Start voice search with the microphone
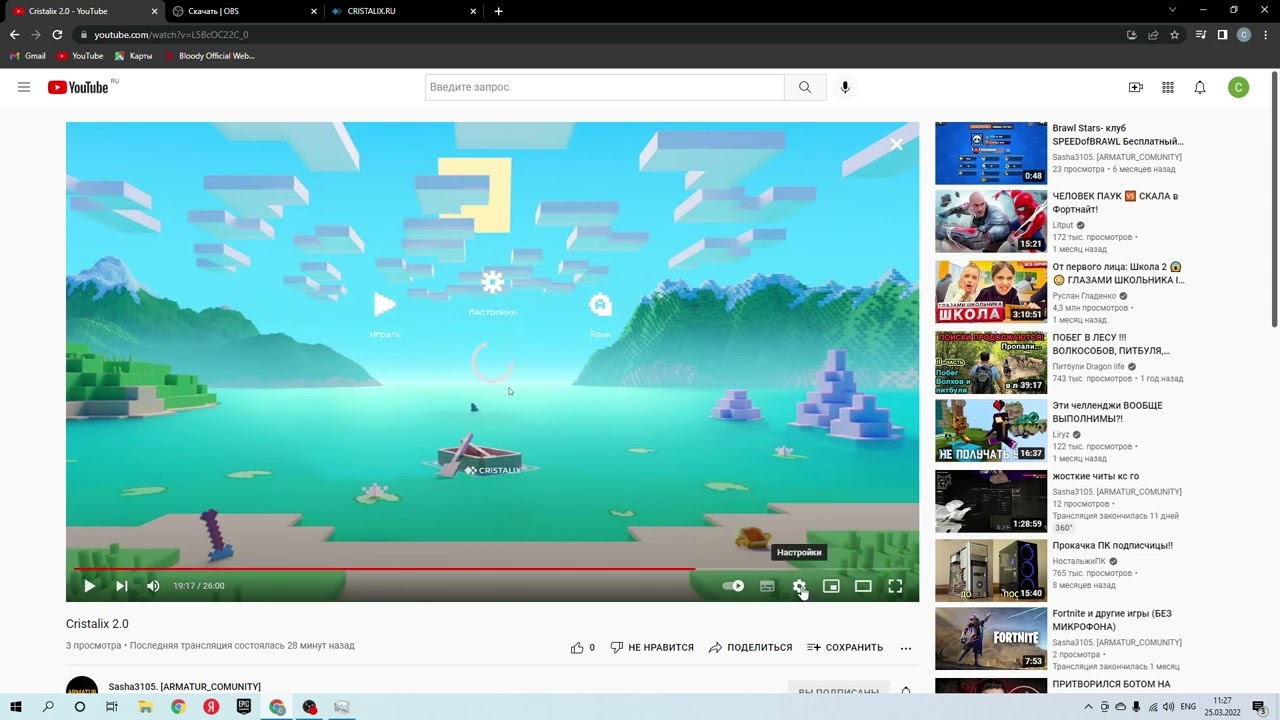 click(845, 87)
